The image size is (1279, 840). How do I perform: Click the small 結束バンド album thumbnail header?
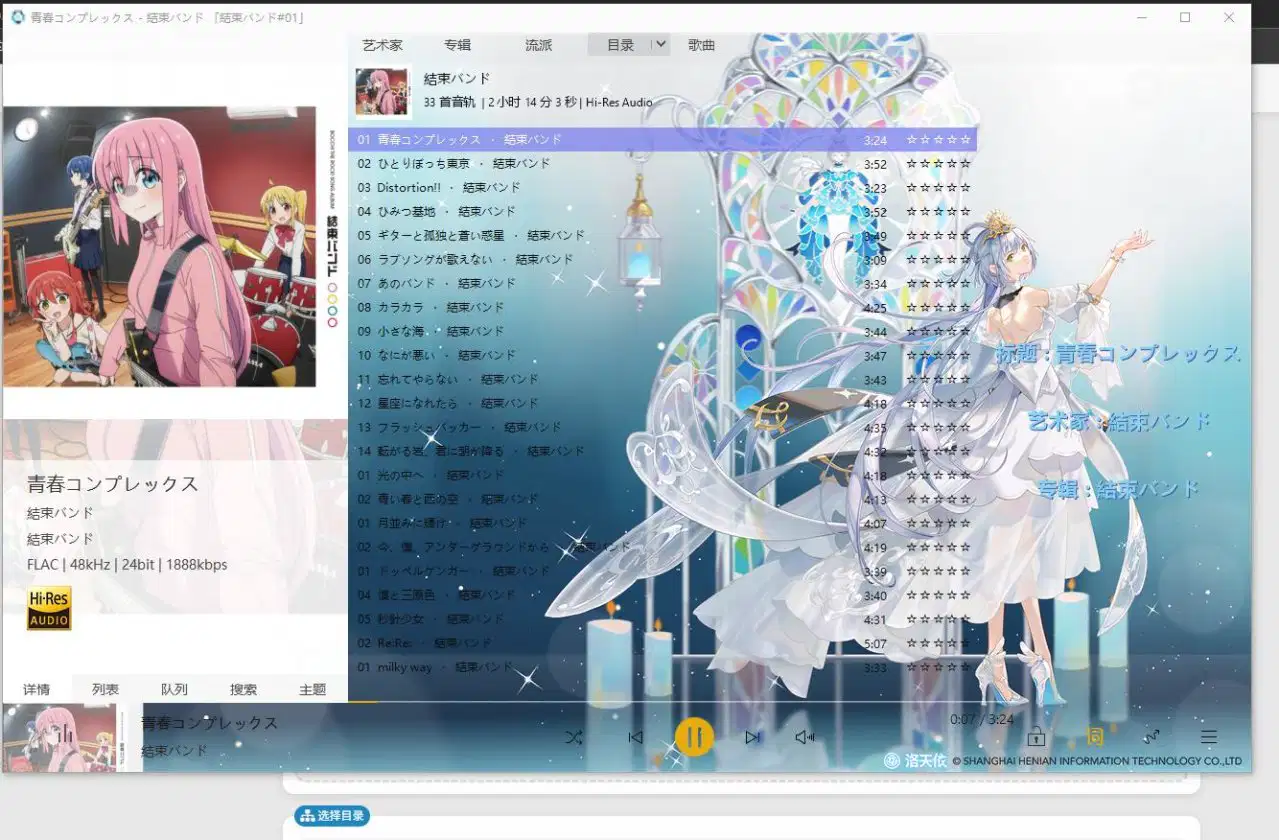point(383,91)
